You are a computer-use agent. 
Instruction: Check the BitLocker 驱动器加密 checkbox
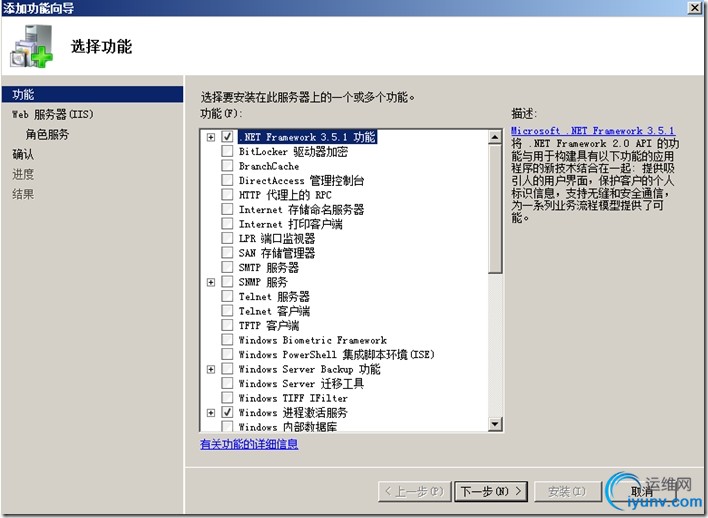point(227,151)
